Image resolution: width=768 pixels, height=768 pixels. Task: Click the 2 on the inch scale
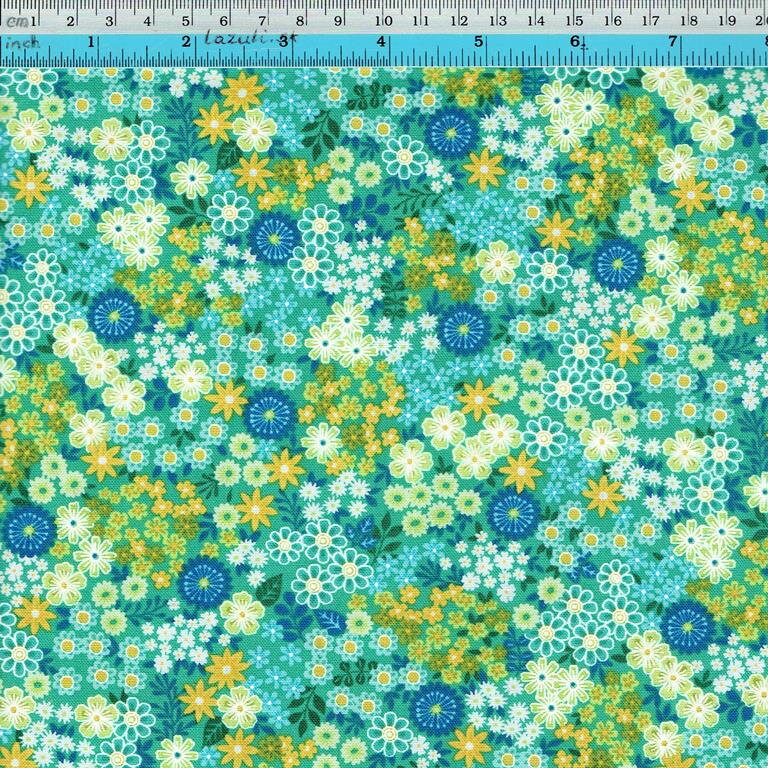[x=187, y=43]
